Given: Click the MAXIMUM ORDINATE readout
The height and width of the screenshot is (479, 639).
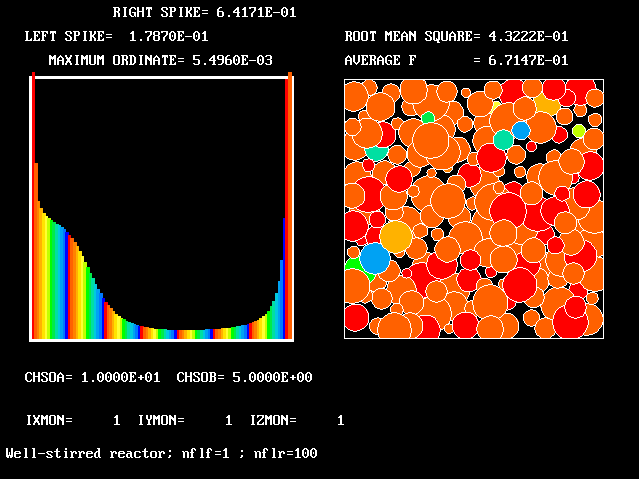Looking at the screenshot, I should [160, 60].
